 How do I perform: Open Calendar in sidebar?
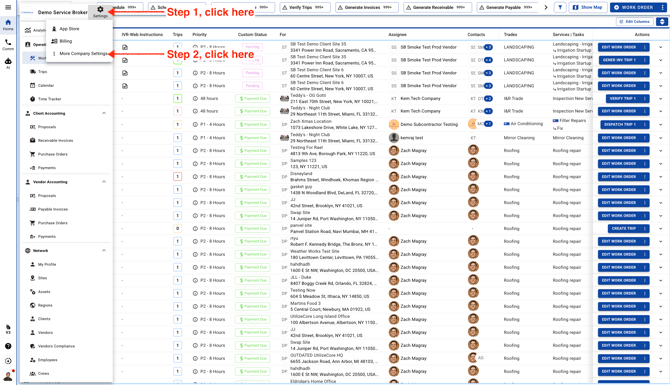click(x=46, y=85)
